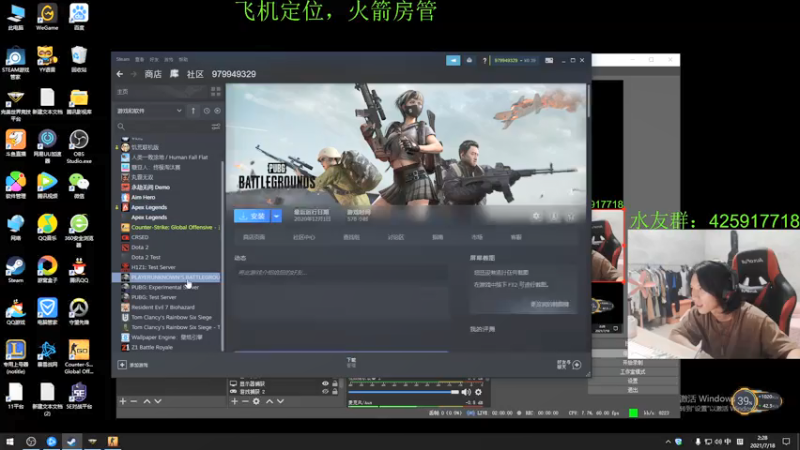The image size is (800, 450).
Task: Switch to Steam in the taskbar
Action: point(71,441)
